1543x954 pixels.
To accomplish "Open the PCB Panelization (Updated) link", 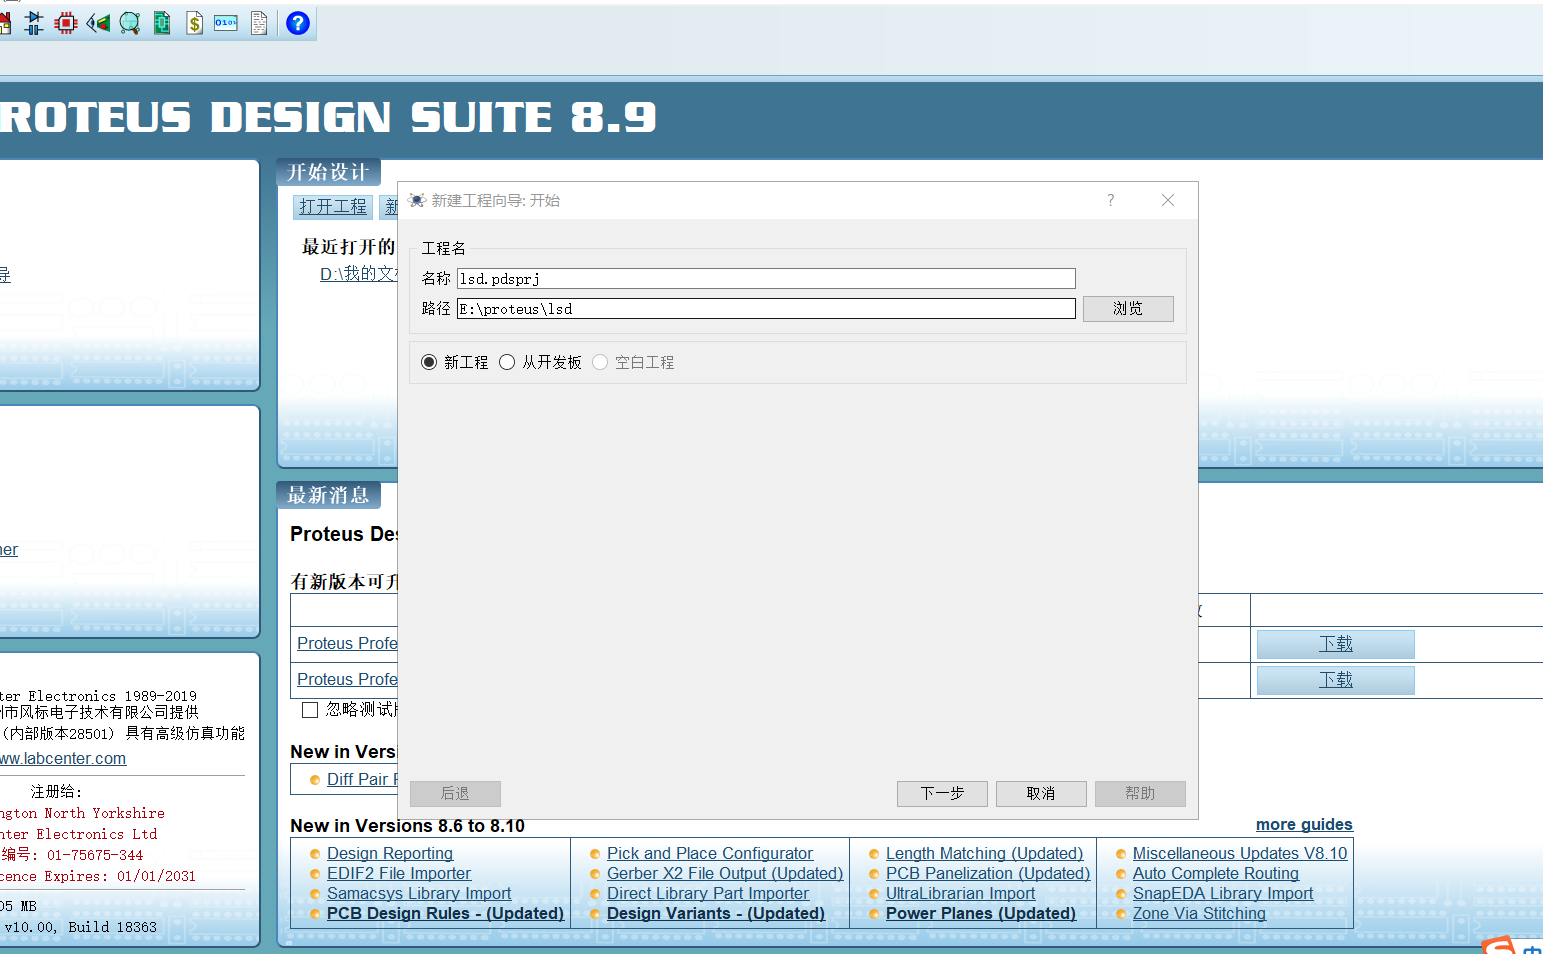I will 988,874.
